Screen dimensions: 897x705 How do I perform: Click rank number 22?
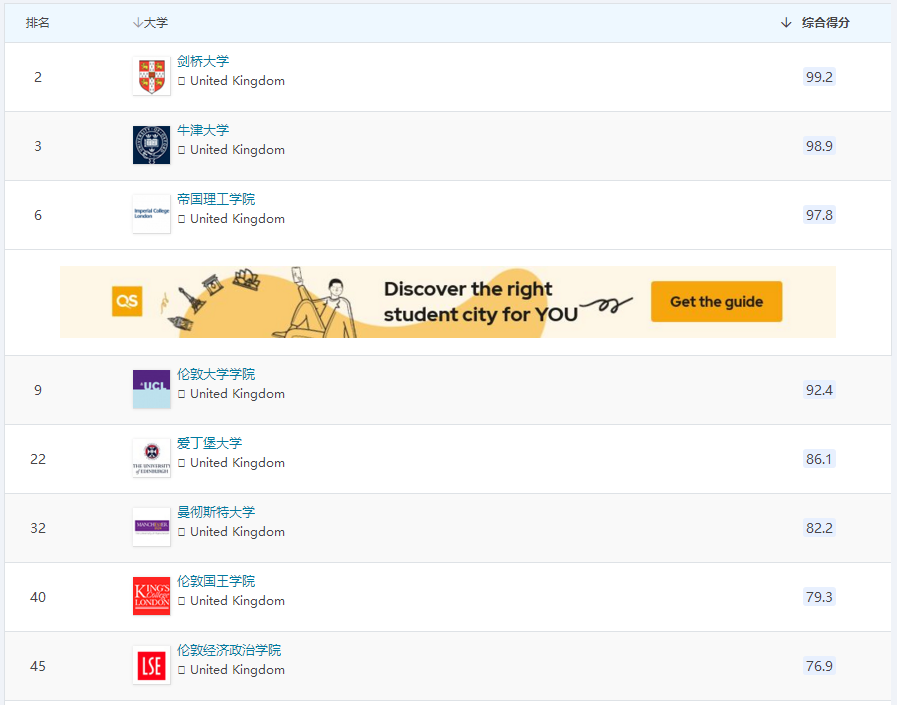[x=38, y=460]
